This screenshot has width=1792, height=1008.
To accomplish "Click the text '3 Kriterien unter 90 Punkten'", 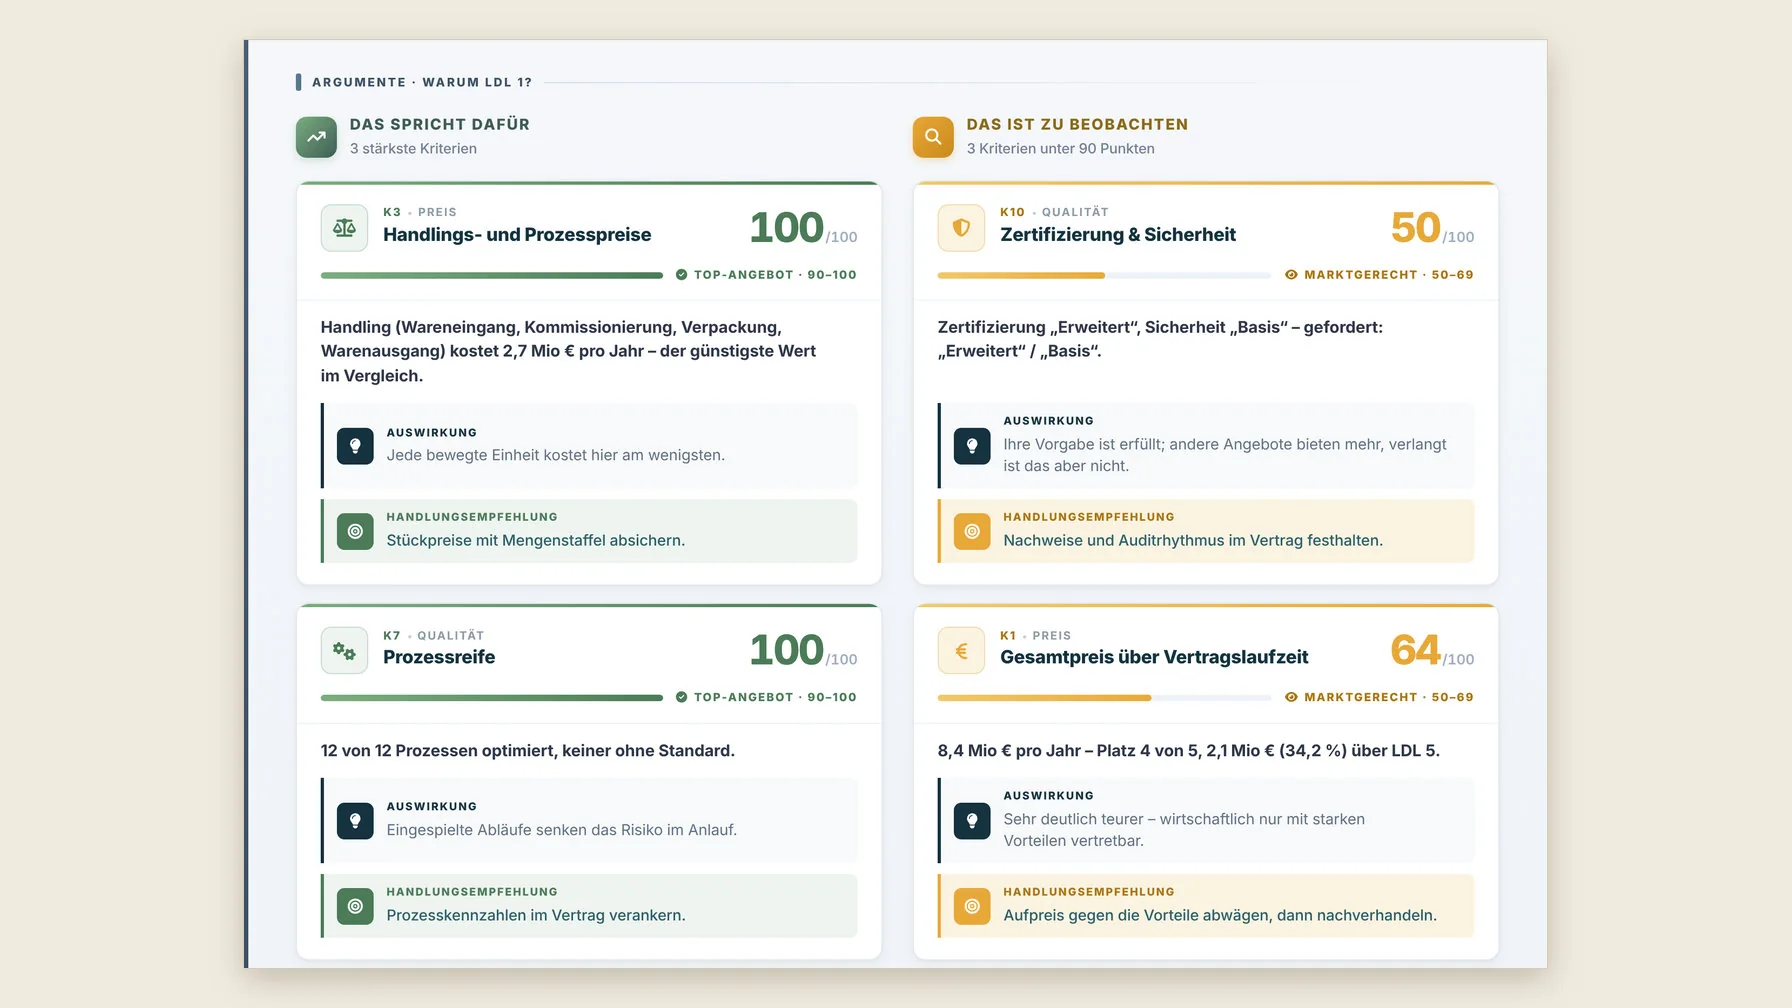I will pyautogui.click(x=1061, y=149).
